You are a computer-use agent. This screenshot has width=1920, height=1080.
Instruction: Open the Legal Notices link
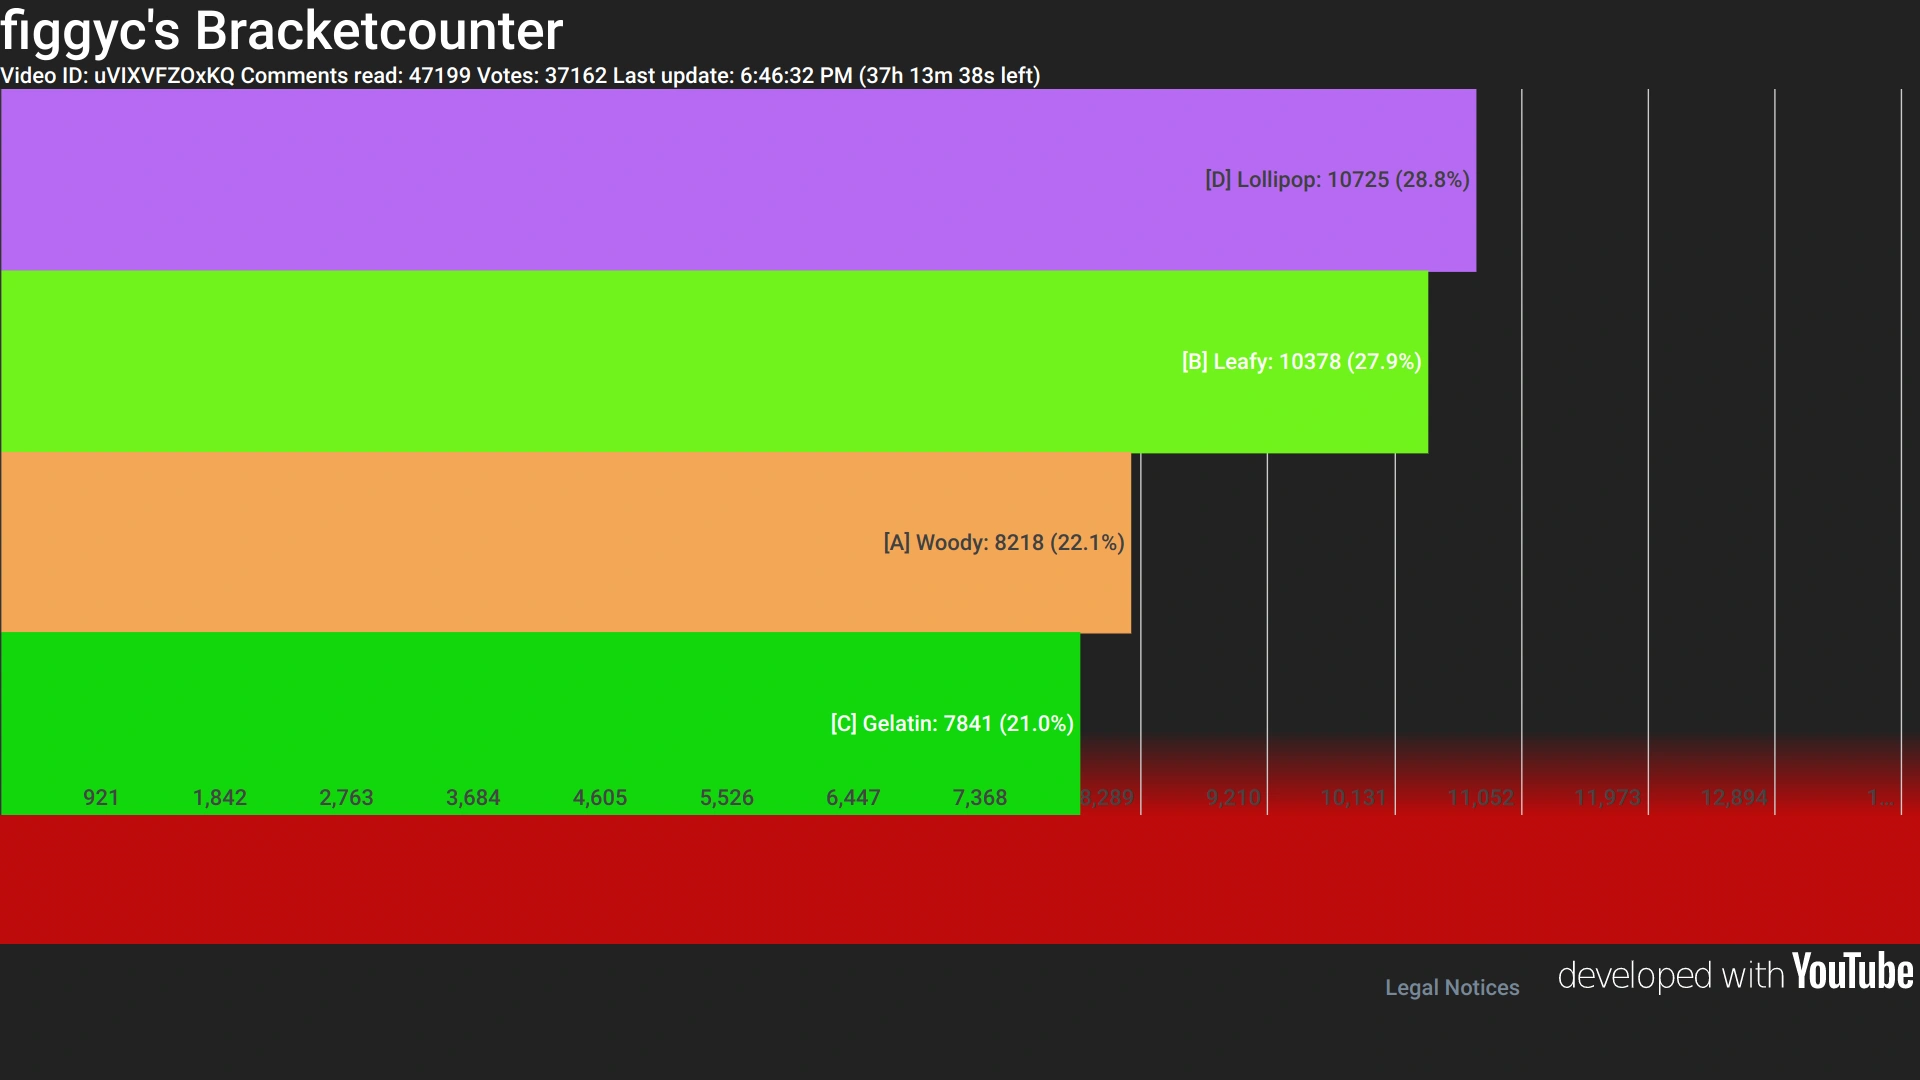pos(1451,987)
